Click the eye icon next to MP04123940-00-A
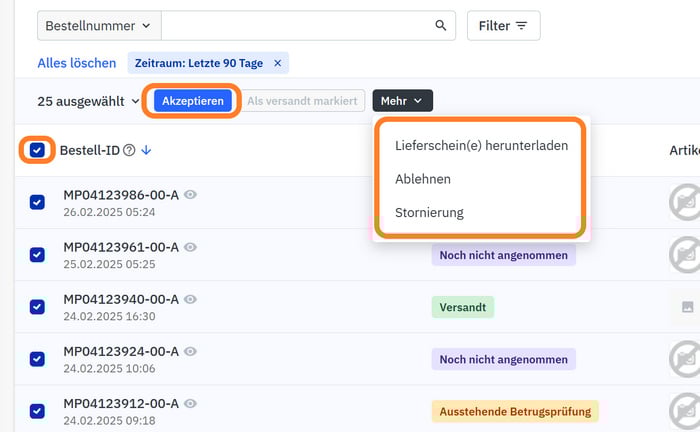Screen dimensions: 700x432 190,299
